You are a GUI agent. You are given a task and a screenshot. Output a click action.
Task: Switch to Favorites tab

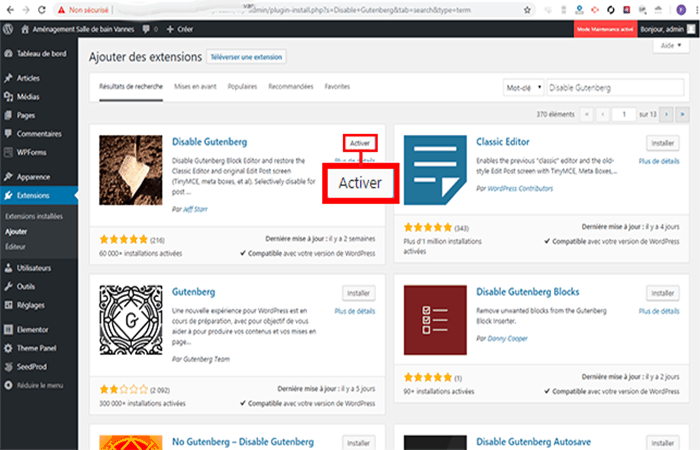(337, 87)
